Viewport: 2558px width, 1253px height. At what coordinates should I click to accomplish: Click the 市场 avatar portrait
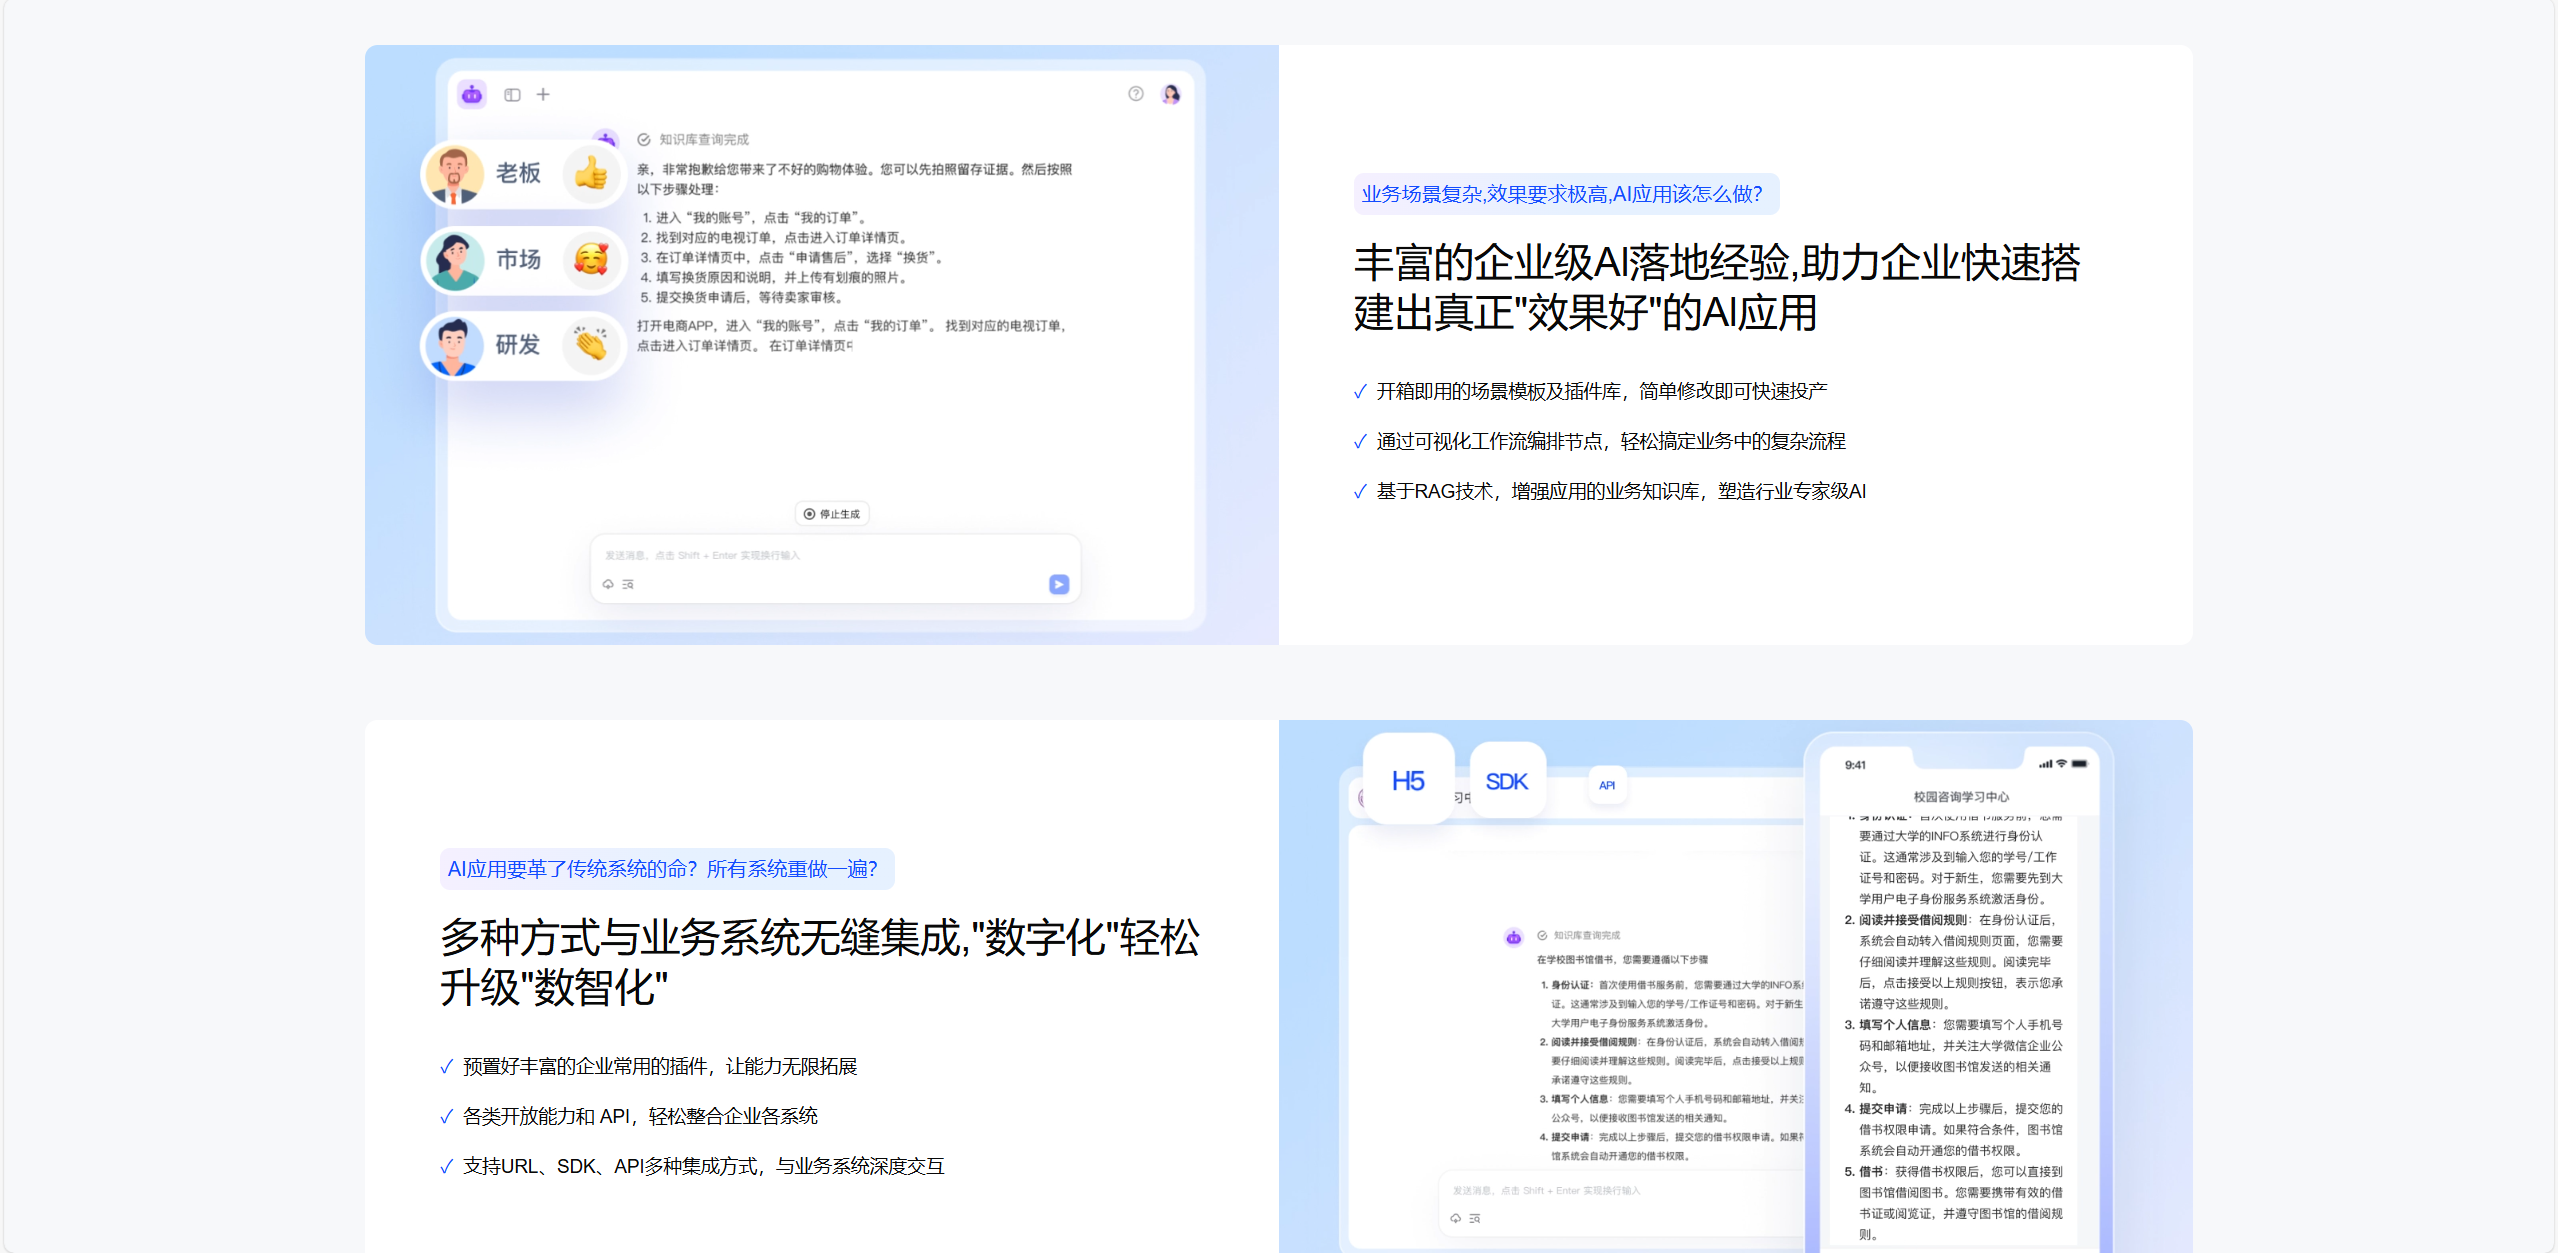pyautogui.click(x=455, y=260)
